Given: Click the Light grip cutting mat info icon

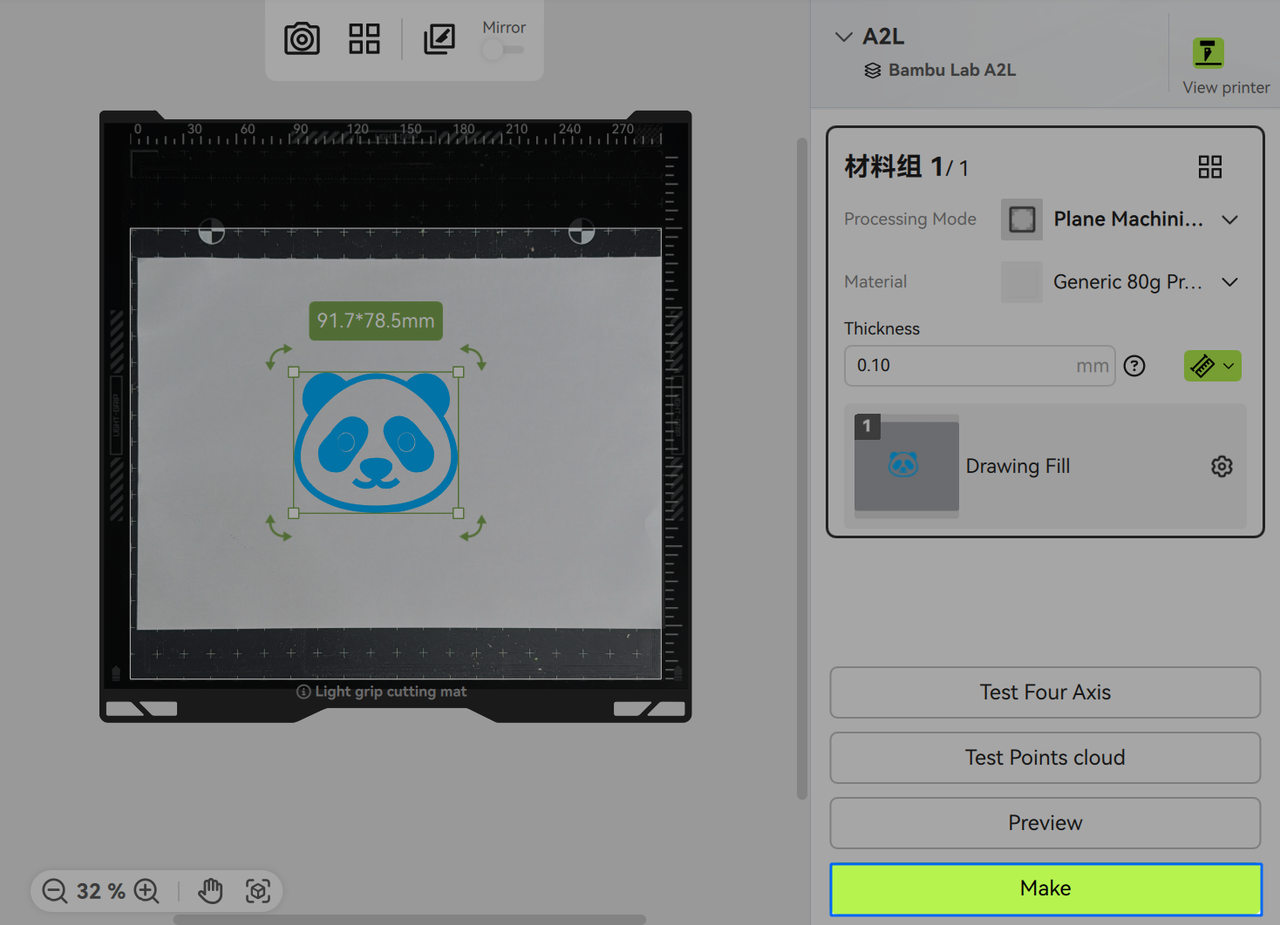Looking at the screenshot, I should click(303, 692).
